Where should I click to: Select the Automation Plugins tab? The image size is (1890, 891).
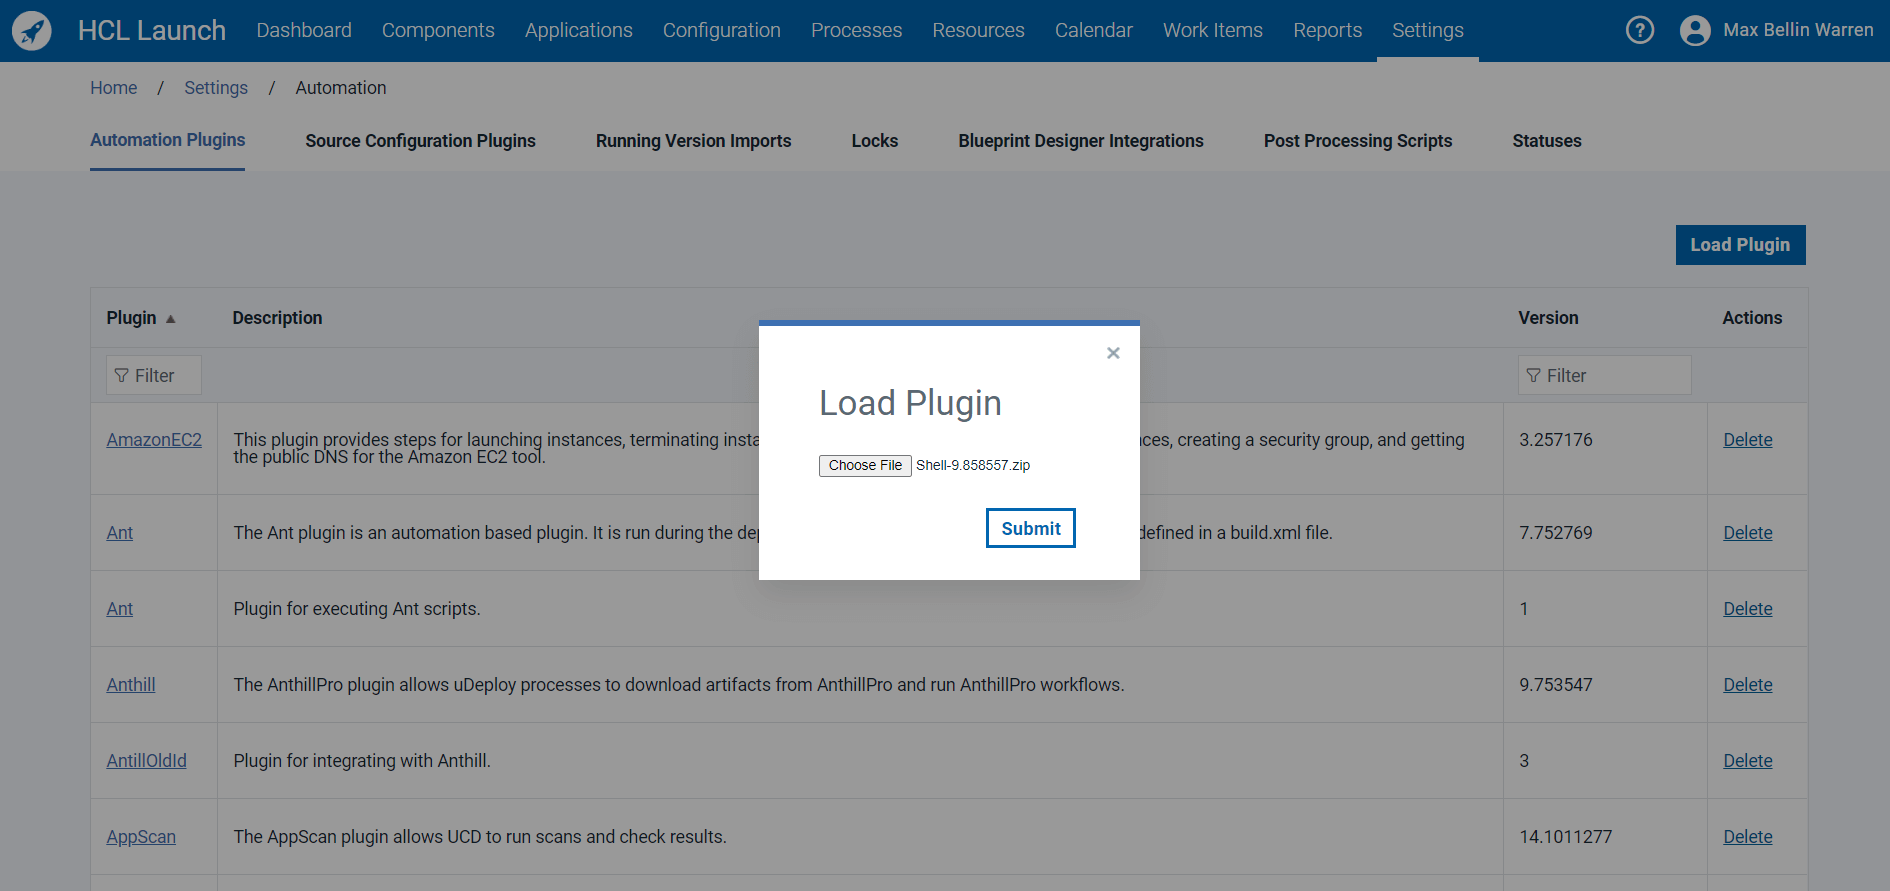(167, 140)
